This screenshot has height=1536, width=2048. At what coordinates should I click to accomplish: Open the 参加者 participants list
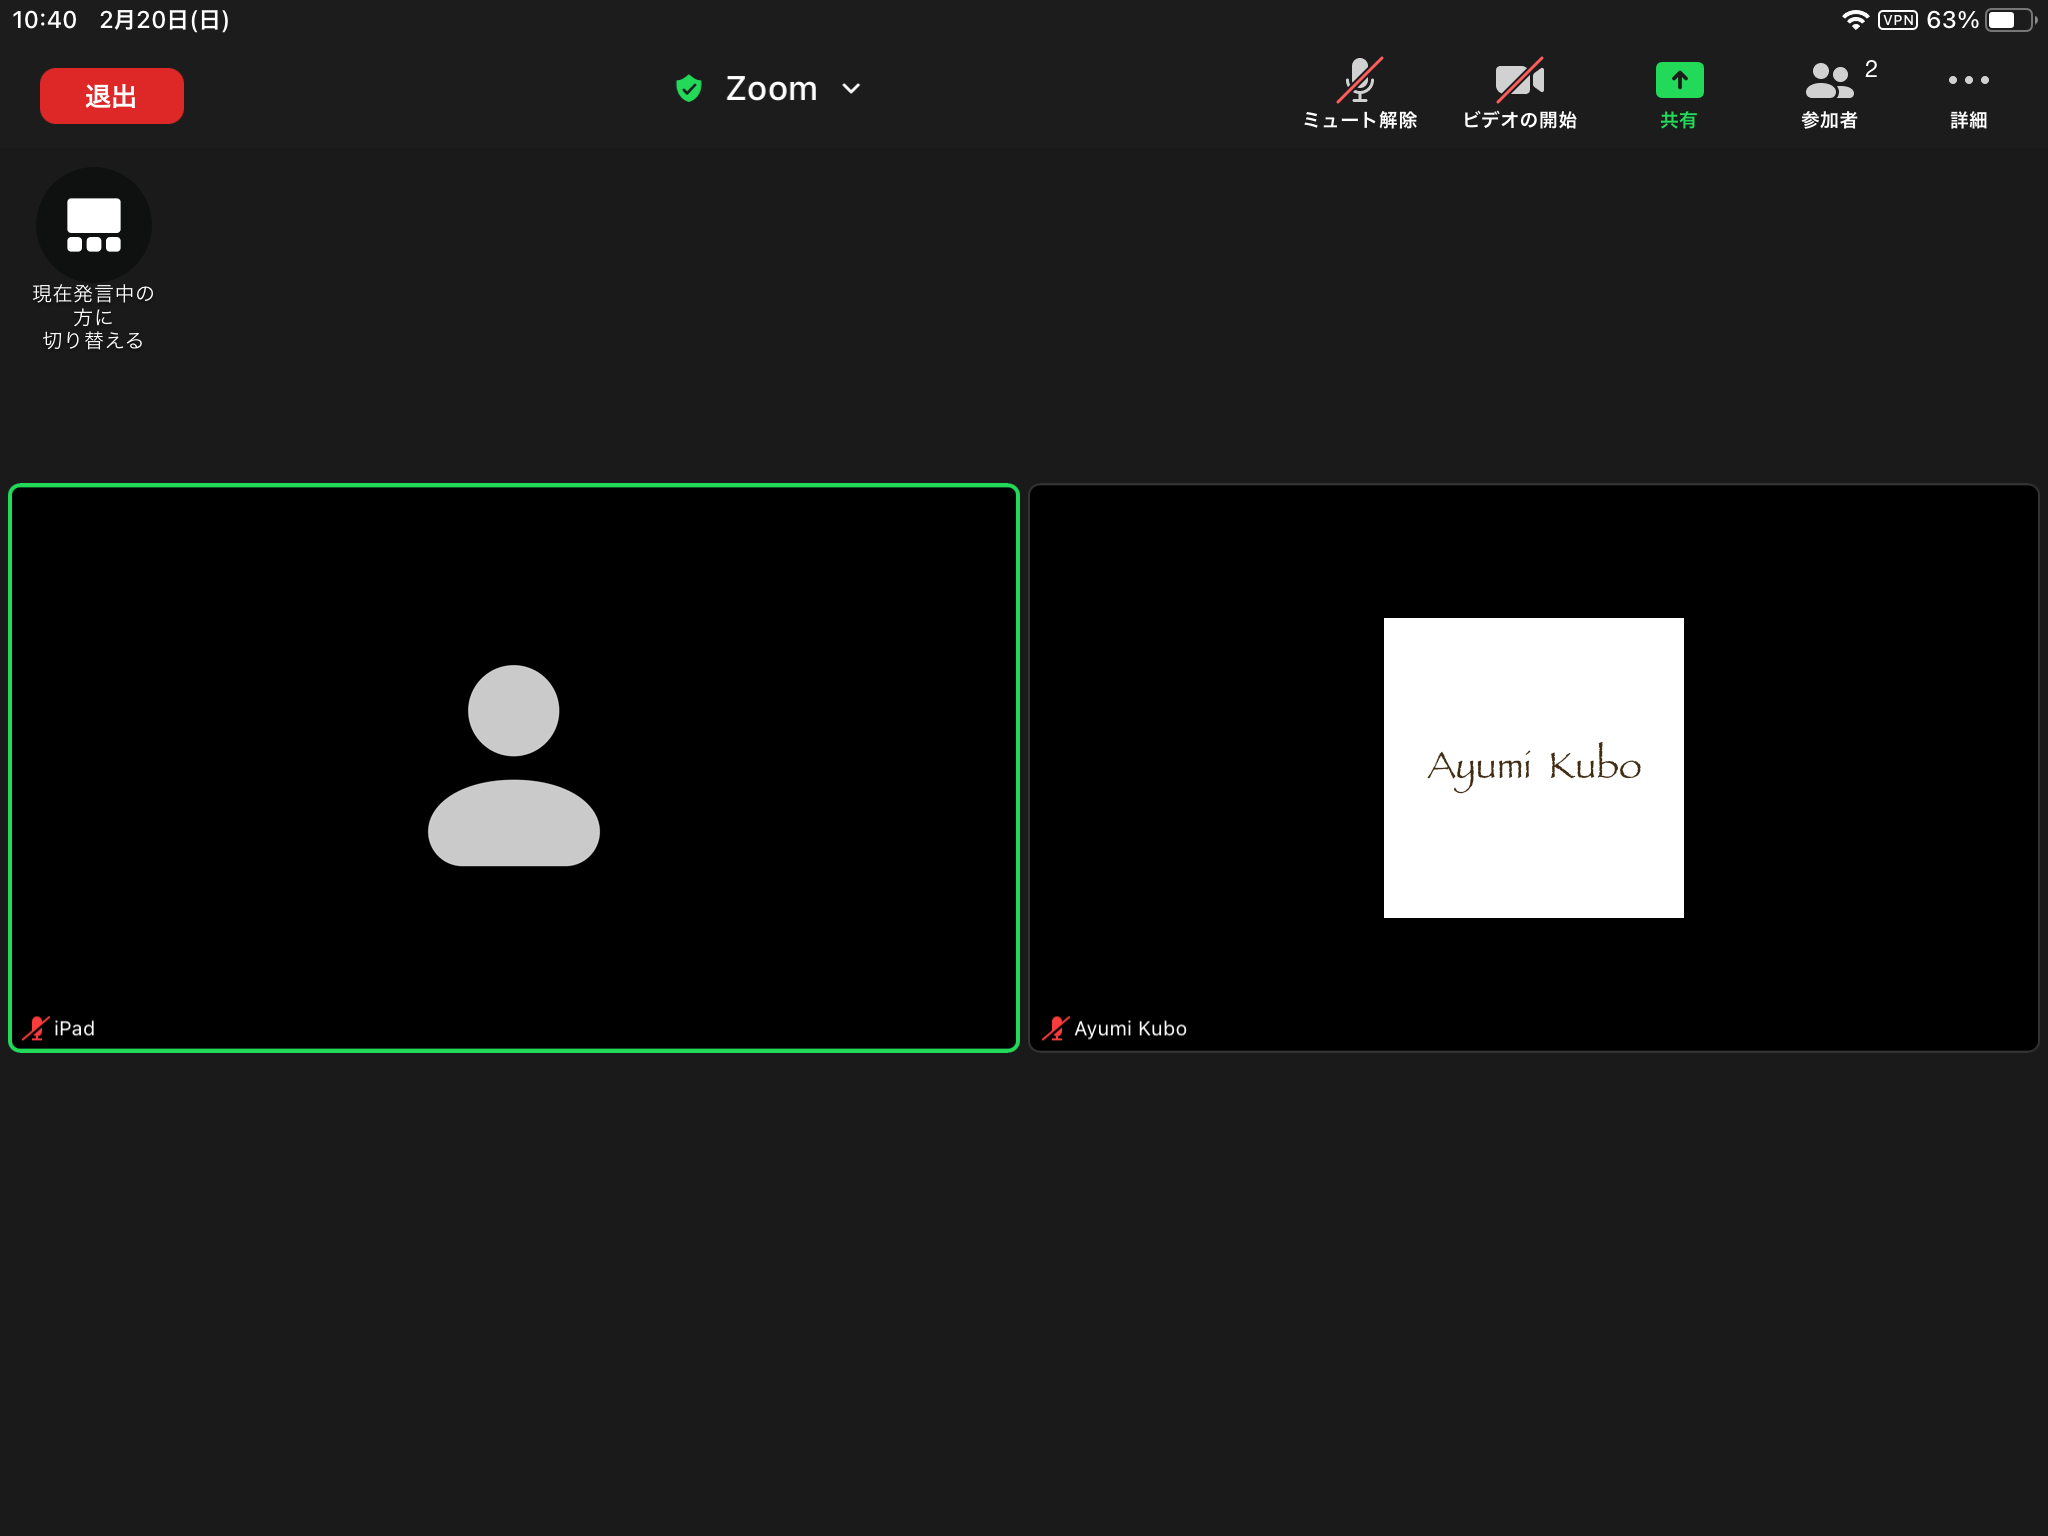pyautogui.click(x=1830, y=94)
